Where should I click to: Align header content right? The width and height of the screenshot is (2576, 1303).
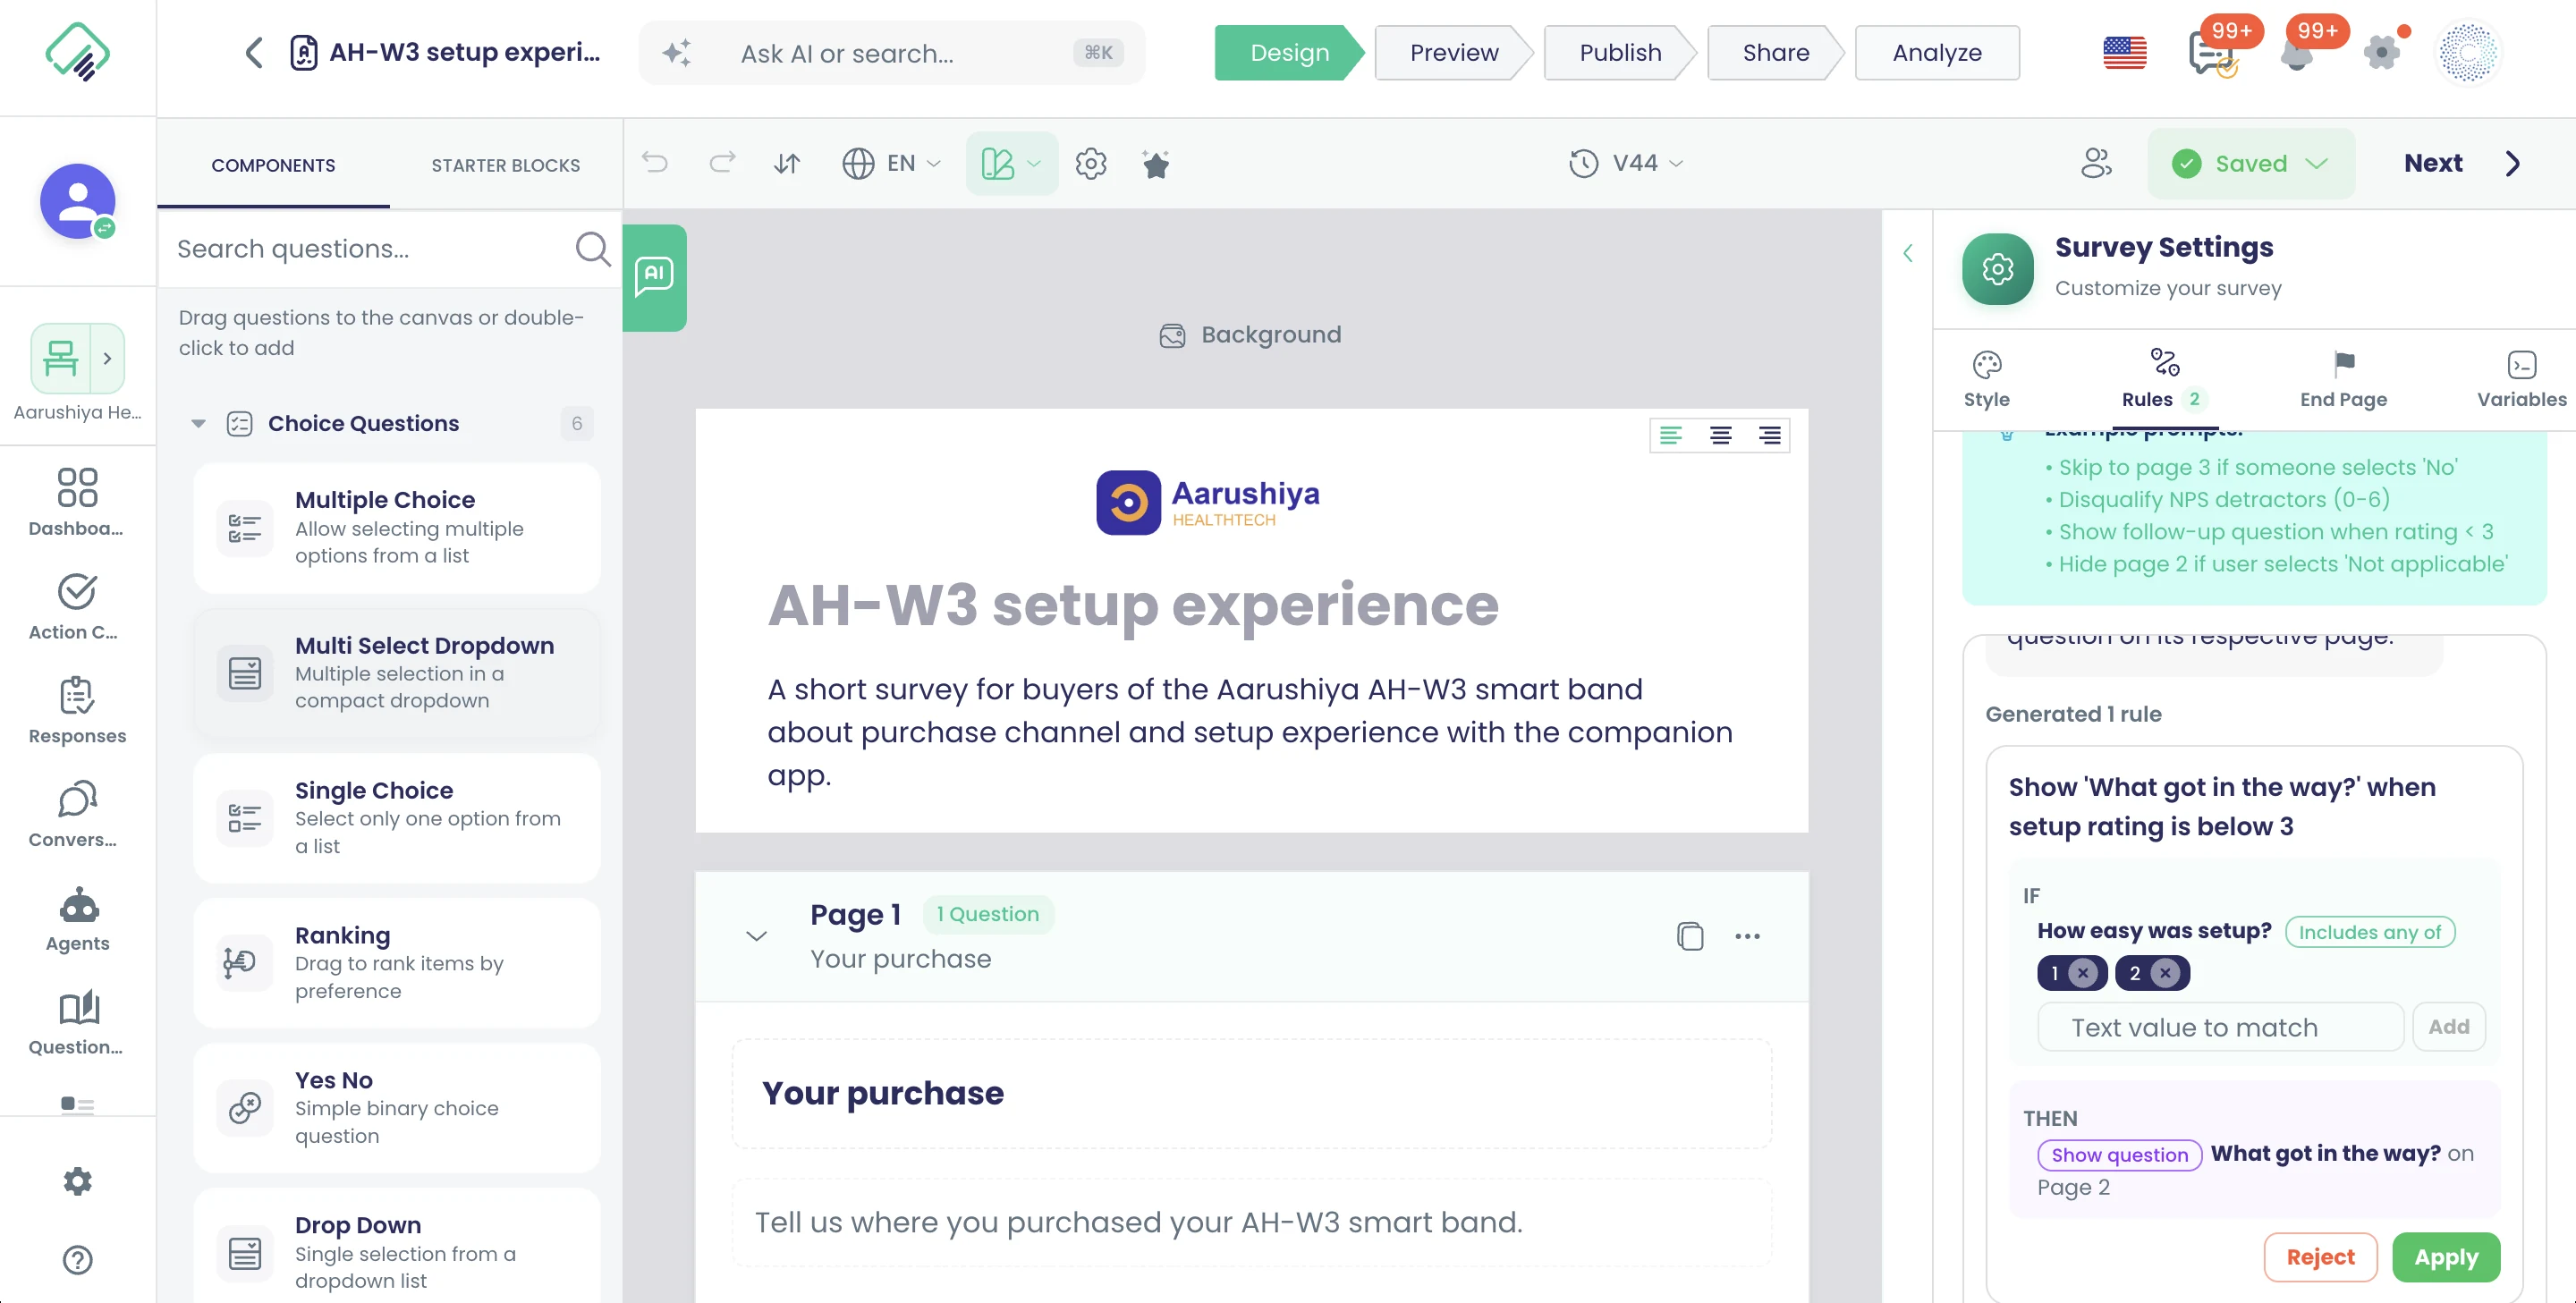(1769, 435)
